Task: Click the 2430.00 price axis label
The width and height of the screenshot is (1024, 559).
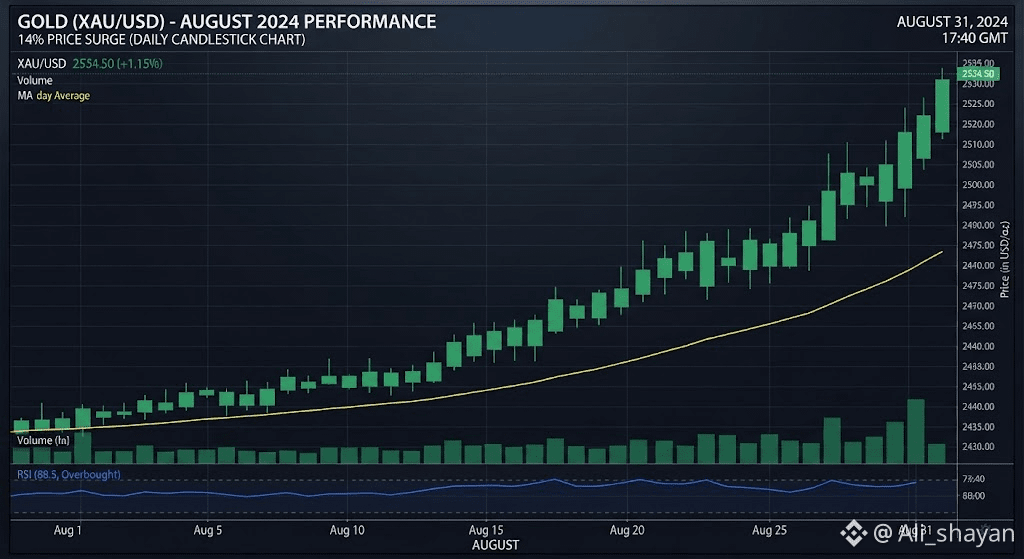Action: [978, 447]
